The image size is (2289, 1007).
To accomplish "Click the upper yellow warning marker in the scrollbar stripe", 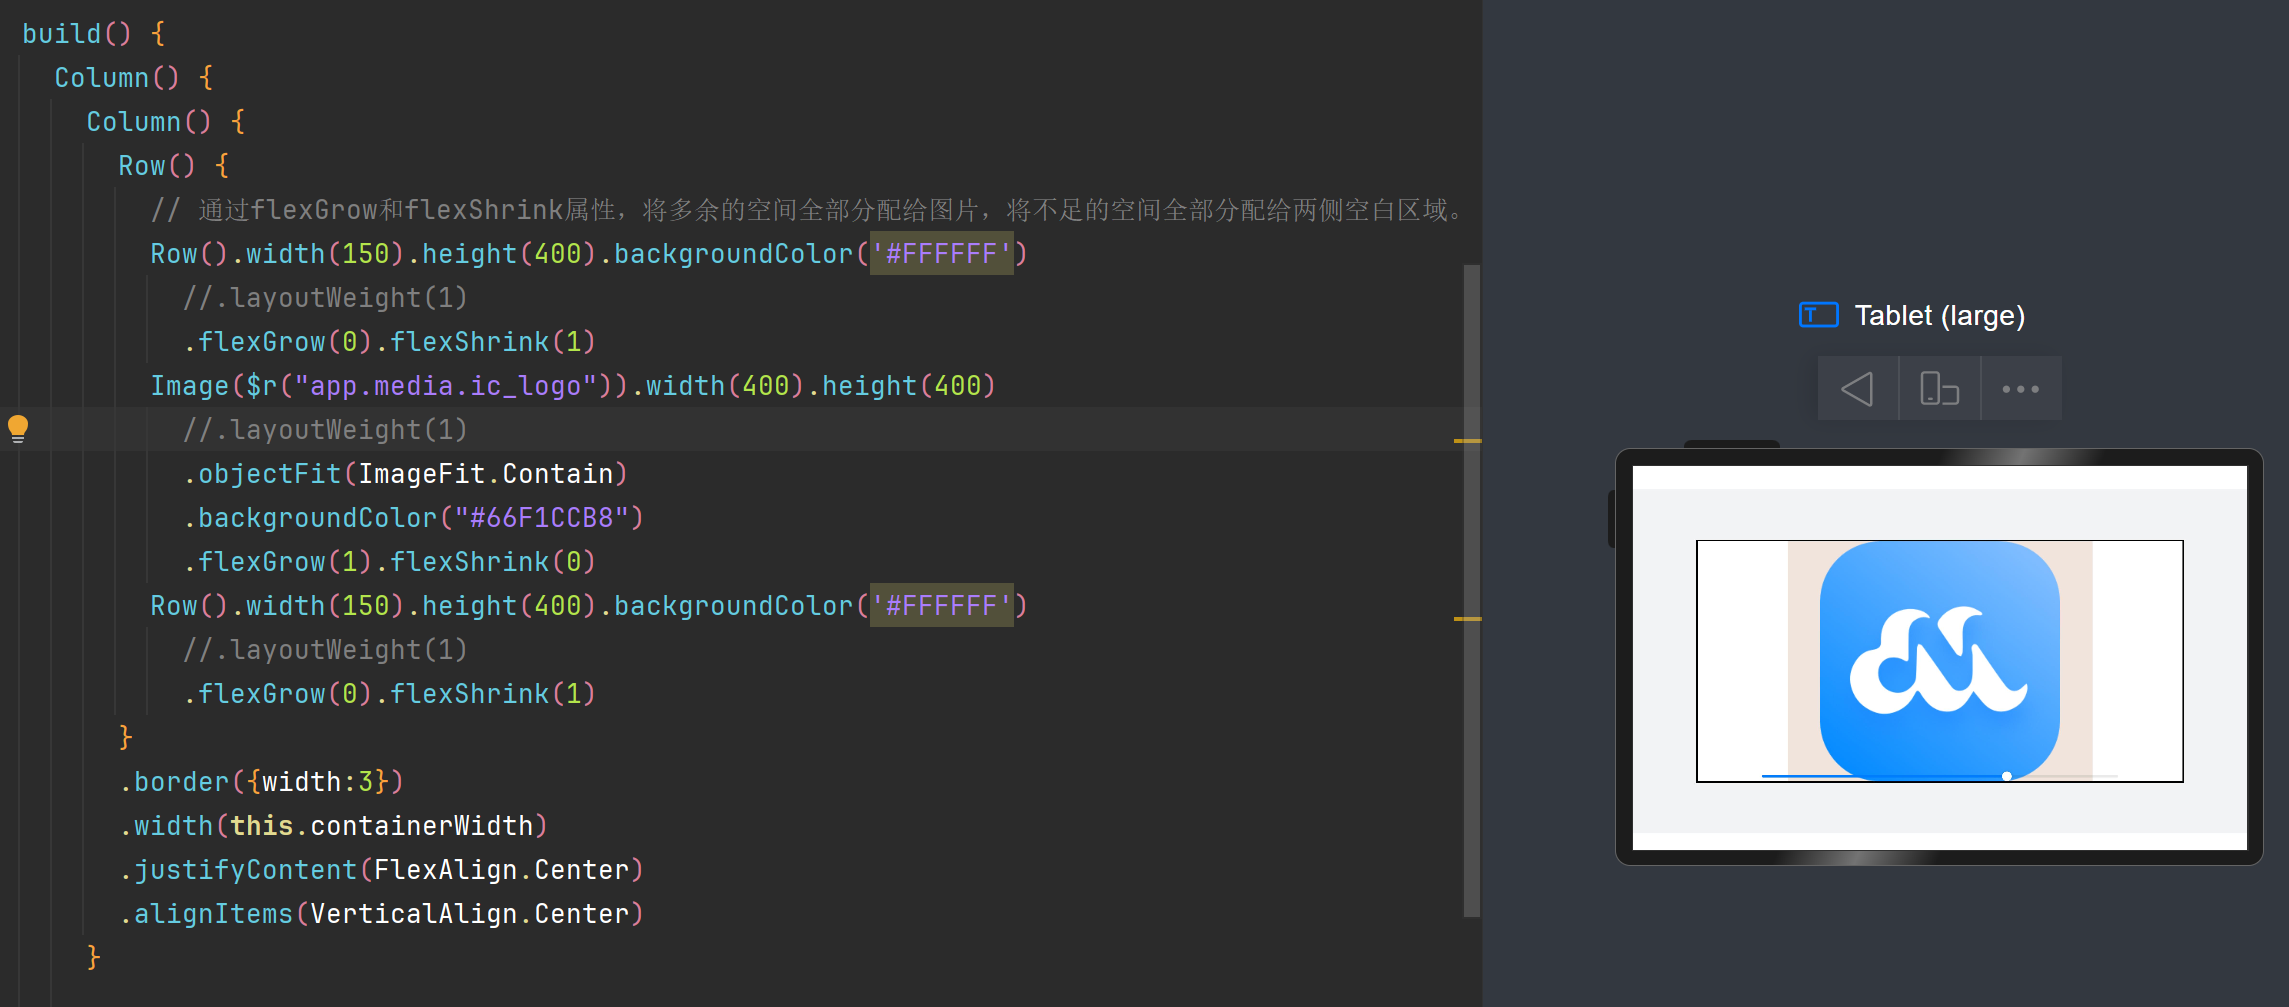I will [x=1467, y=441].
